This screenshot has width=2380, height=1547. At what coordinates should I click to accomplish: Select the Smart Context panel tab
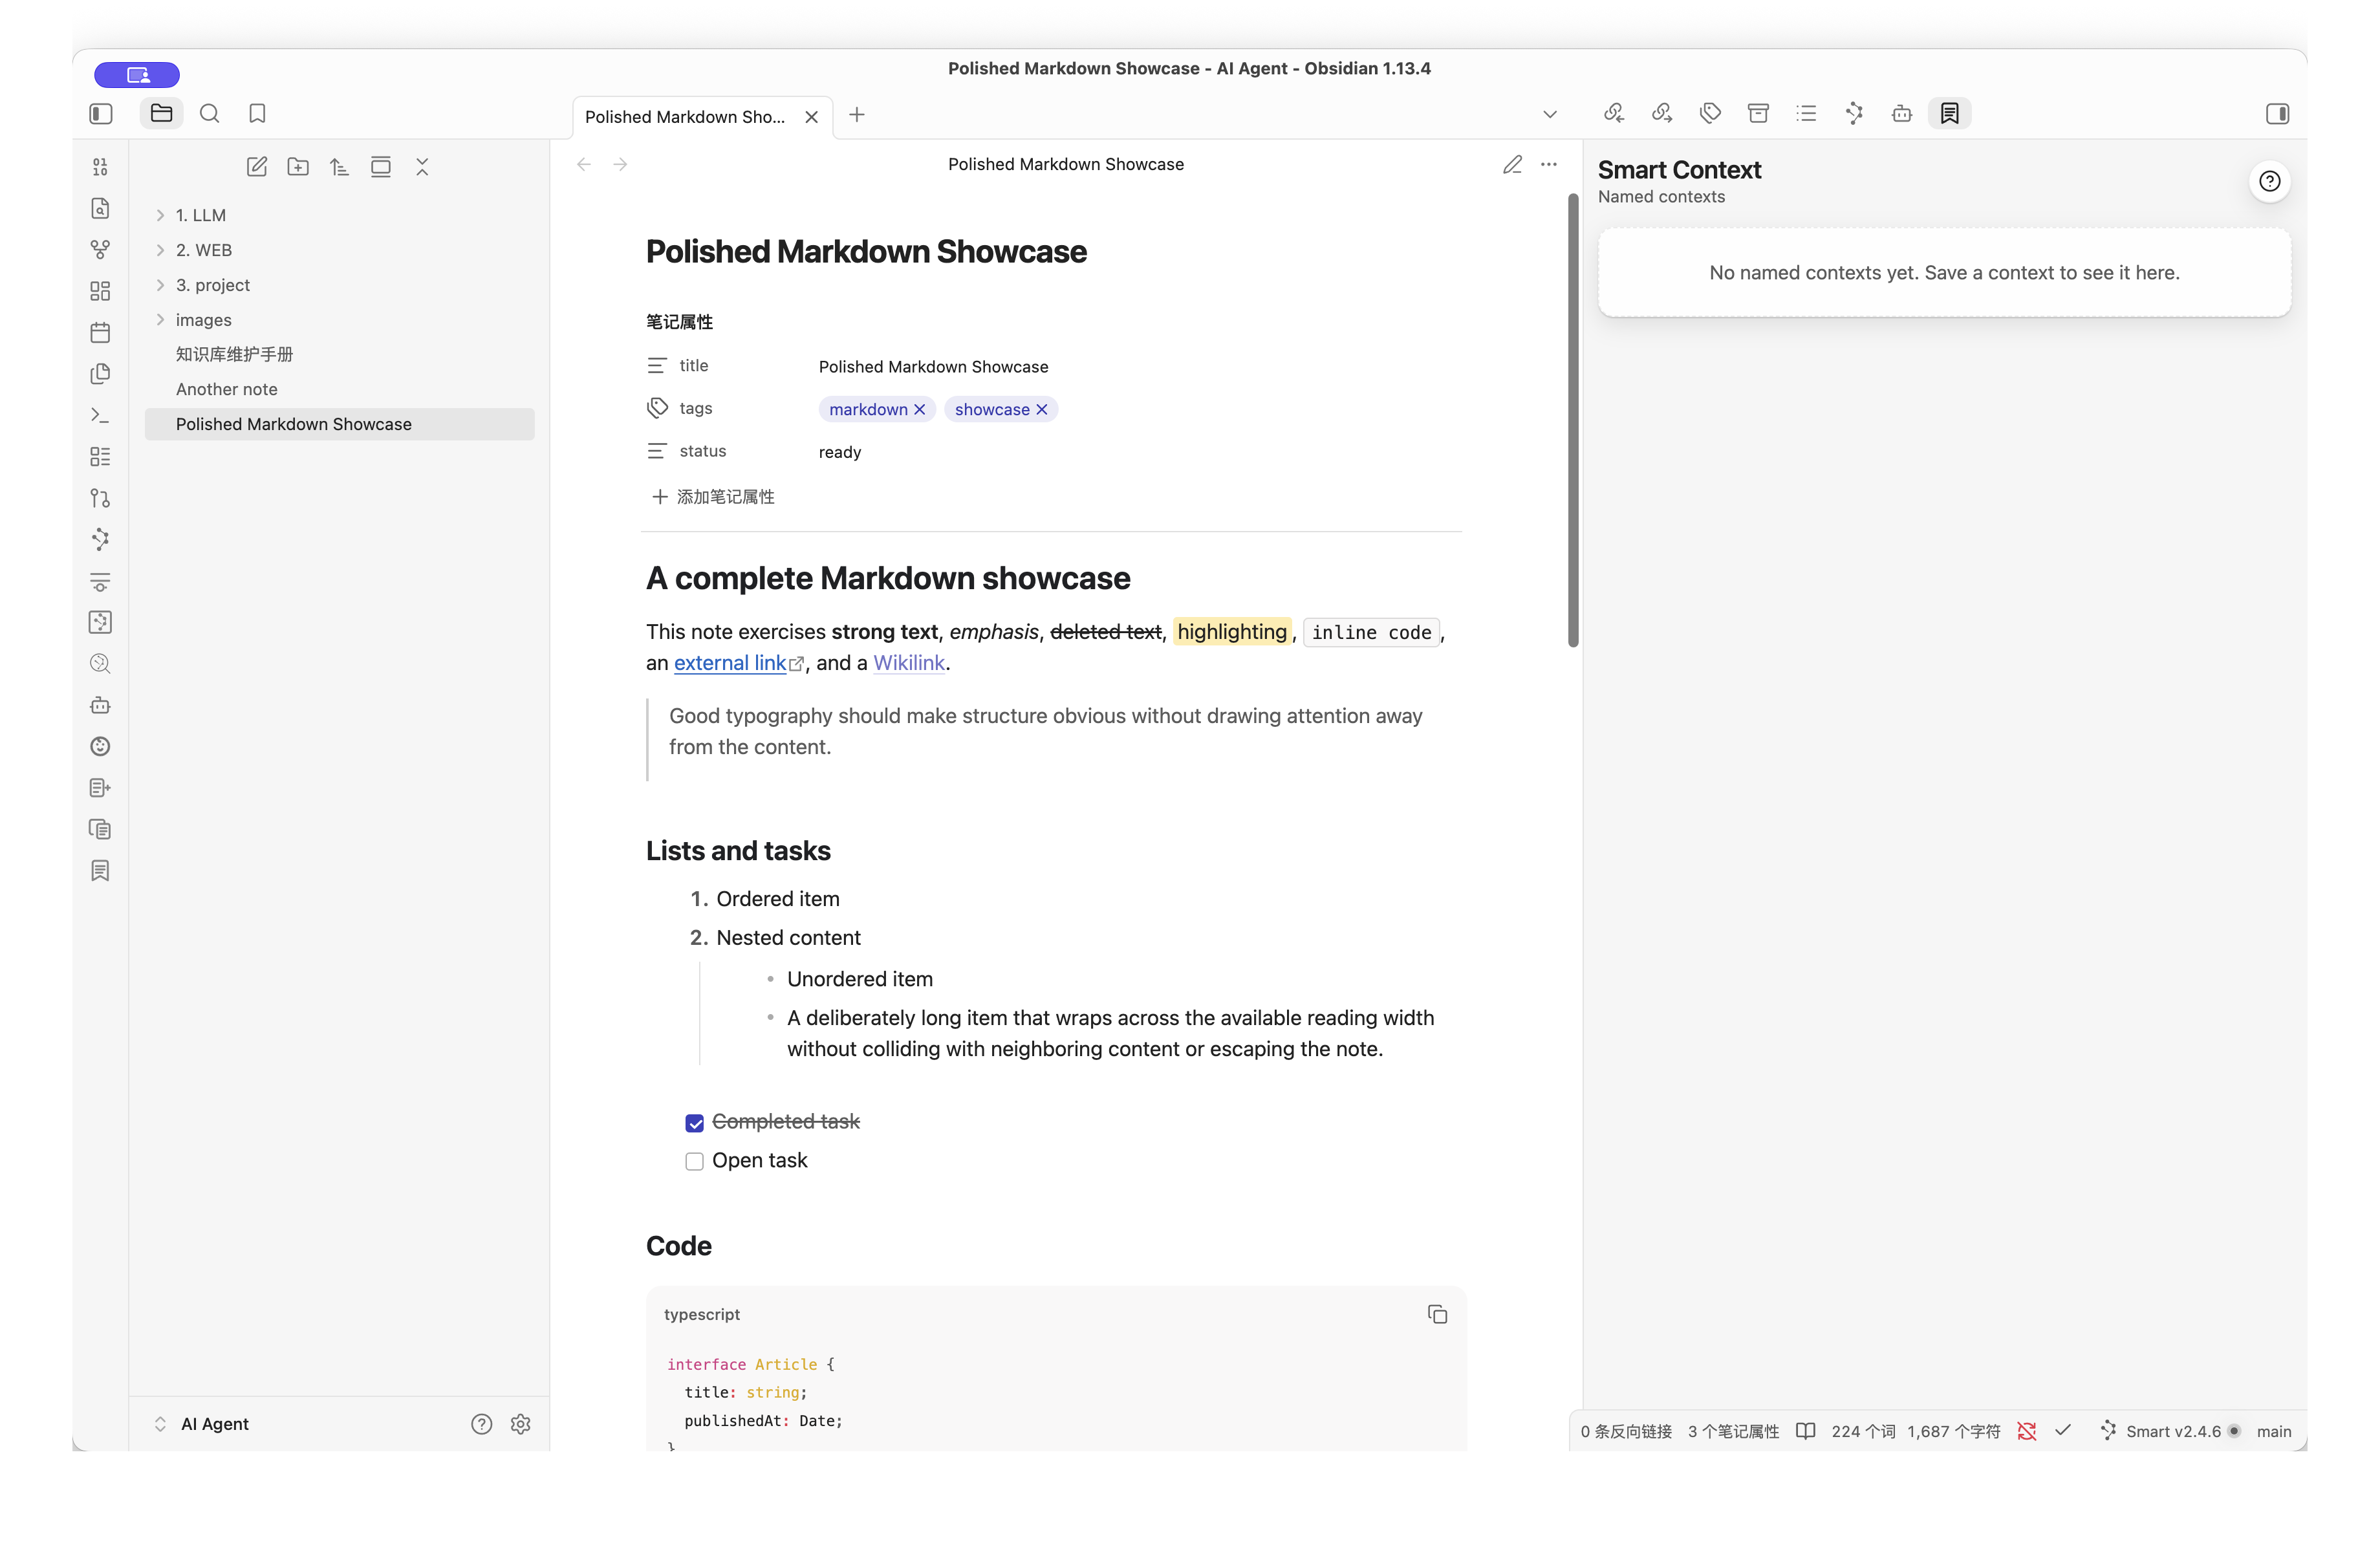click(x=1950, y=114)
